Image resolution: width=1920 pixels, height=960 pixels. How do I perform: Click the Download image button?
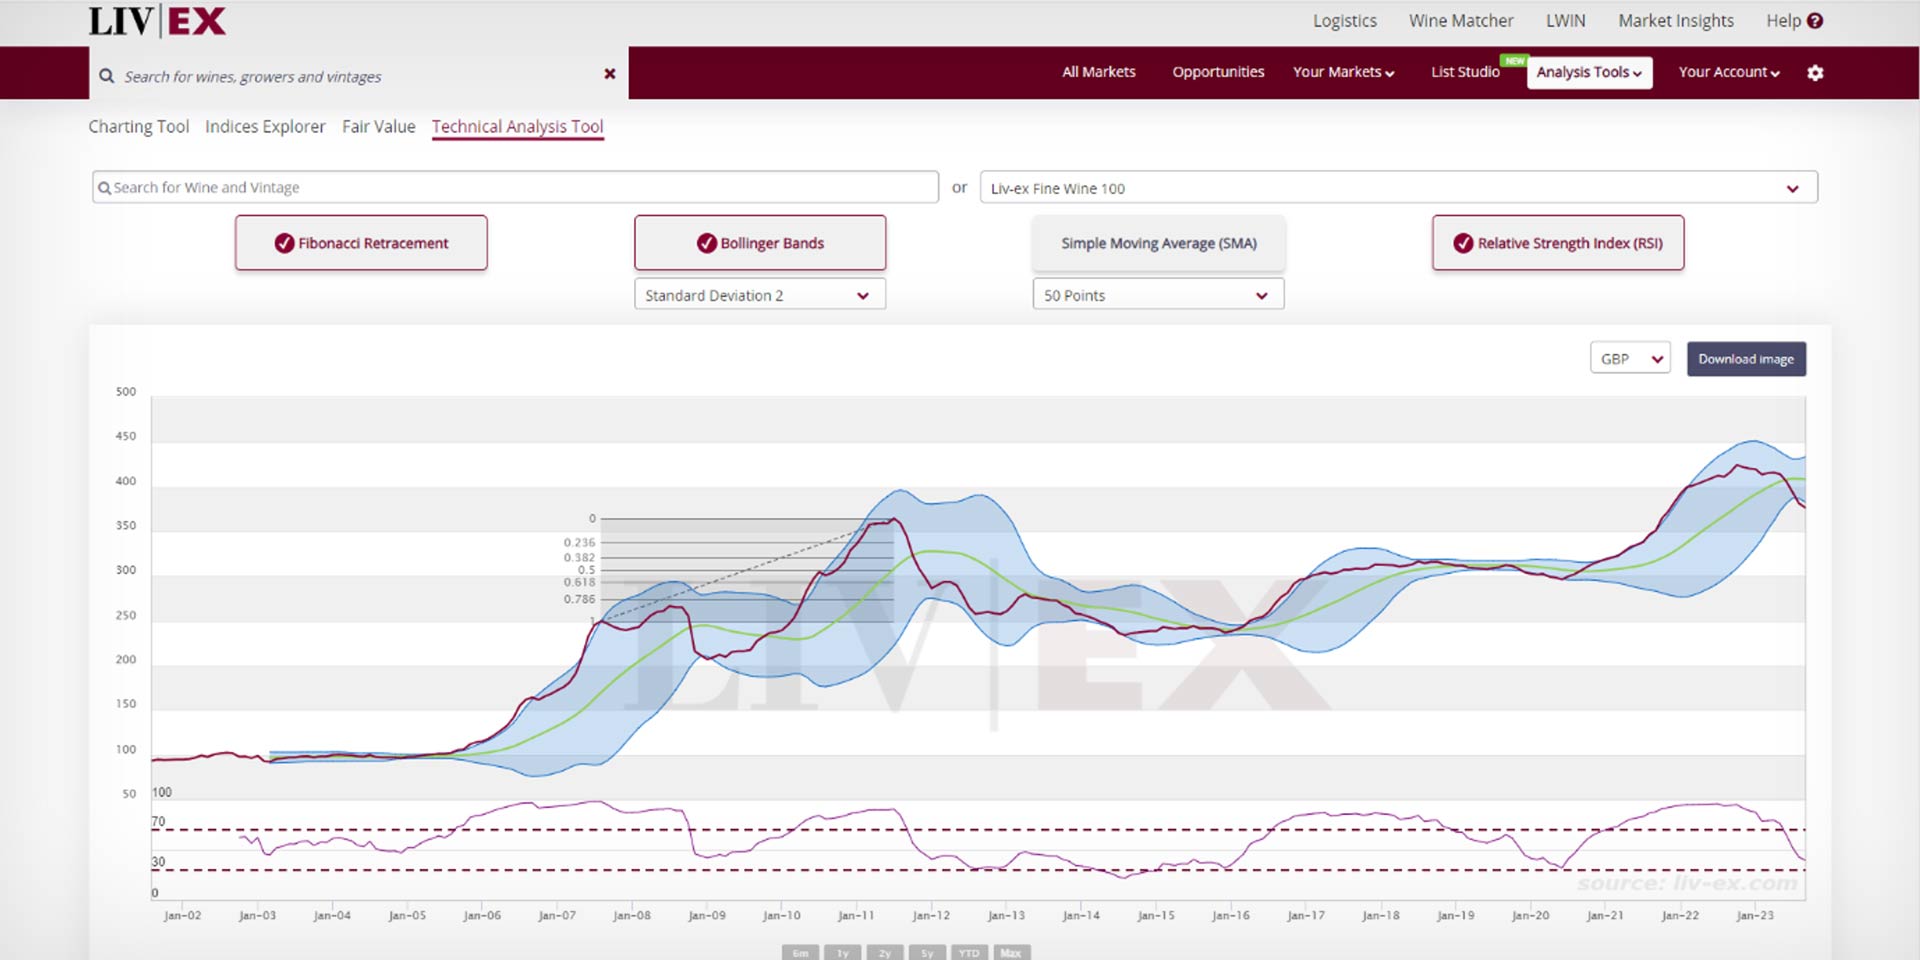click(1746, 359)
